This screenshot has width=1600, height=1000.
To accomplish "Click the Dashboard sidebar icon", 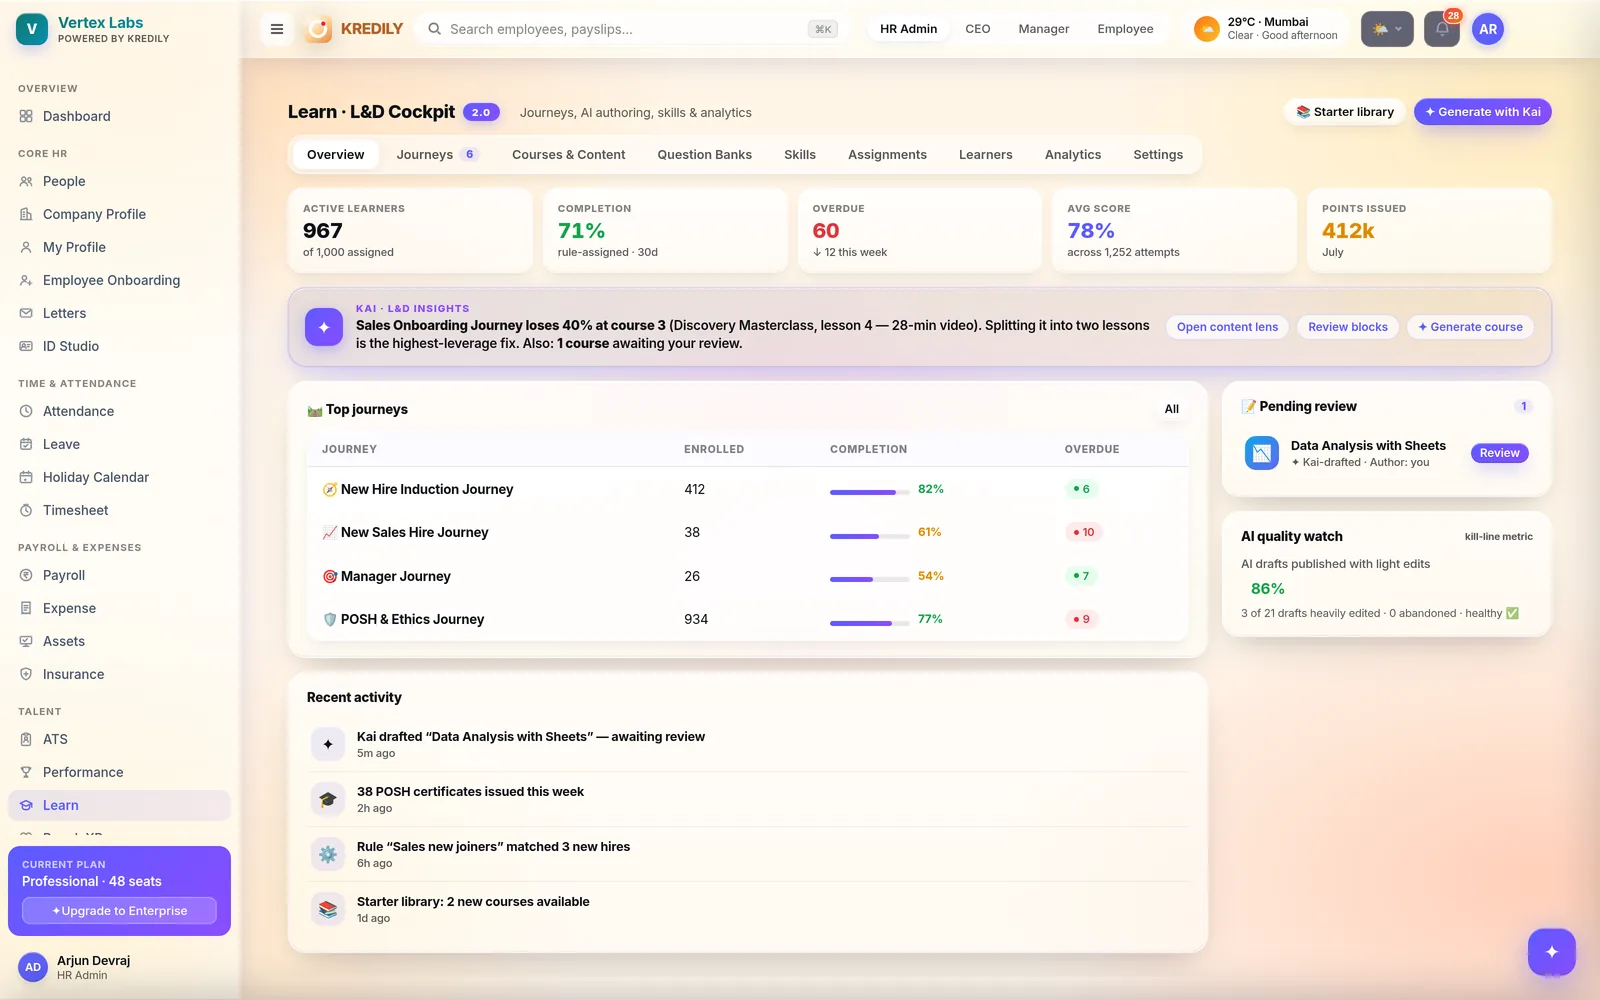I will [x=26, y=116].
